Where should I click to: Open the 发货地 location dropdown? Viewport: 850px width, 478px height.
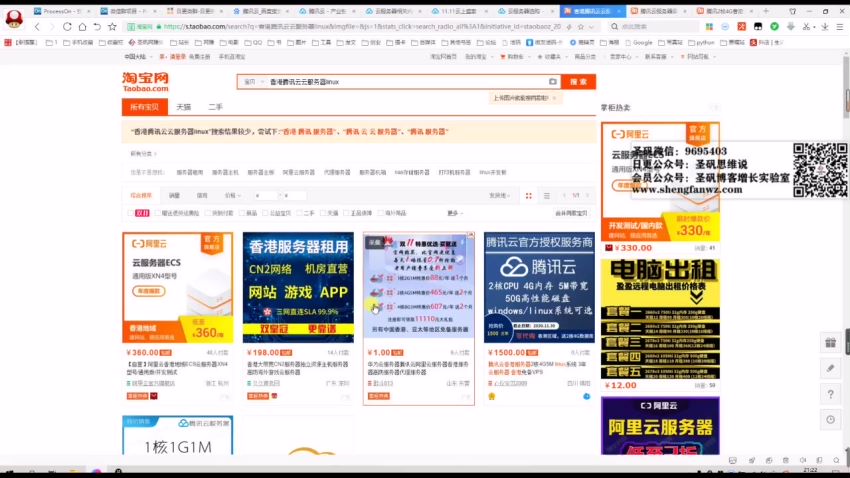pyautogui.click(x=499, y=196)
